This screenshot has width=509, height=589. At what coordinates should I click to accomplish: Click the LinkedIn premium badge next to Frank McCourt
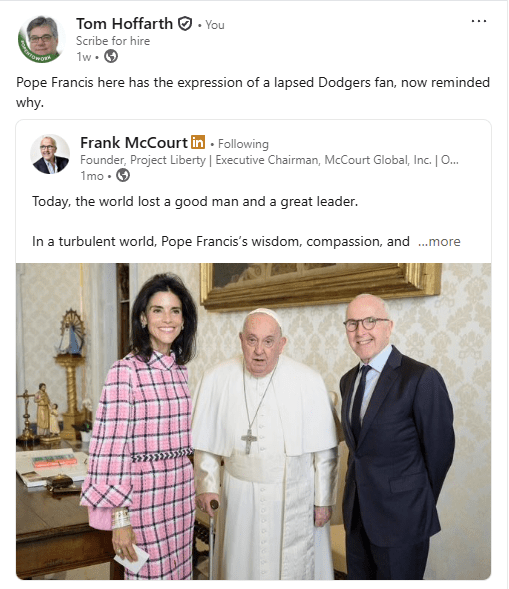[x=198, y=142]
